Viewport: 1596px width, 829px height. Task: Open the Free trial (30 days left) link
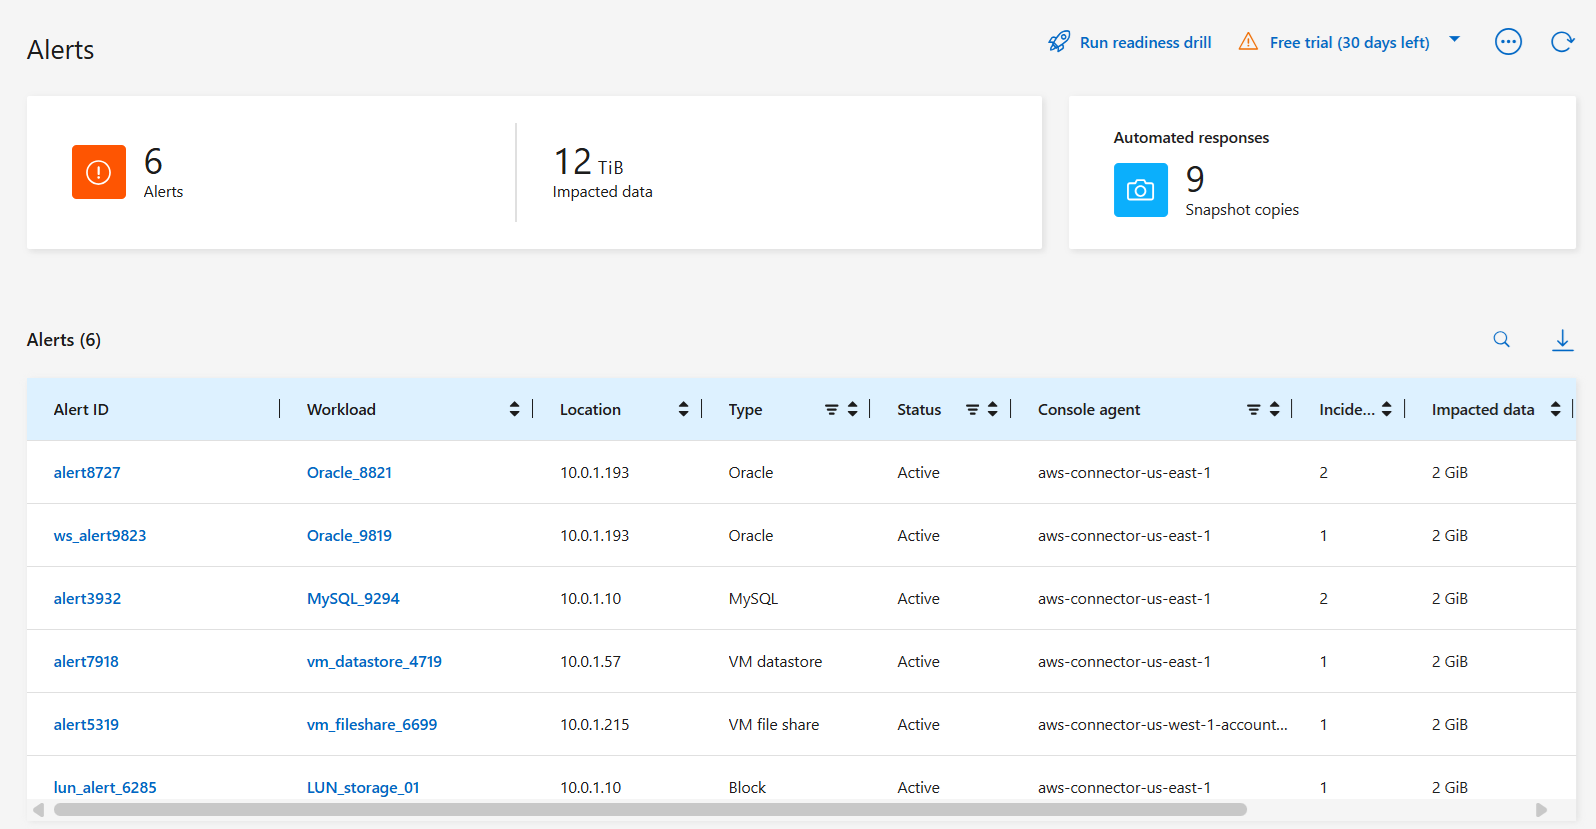(x=1349, y=42)
